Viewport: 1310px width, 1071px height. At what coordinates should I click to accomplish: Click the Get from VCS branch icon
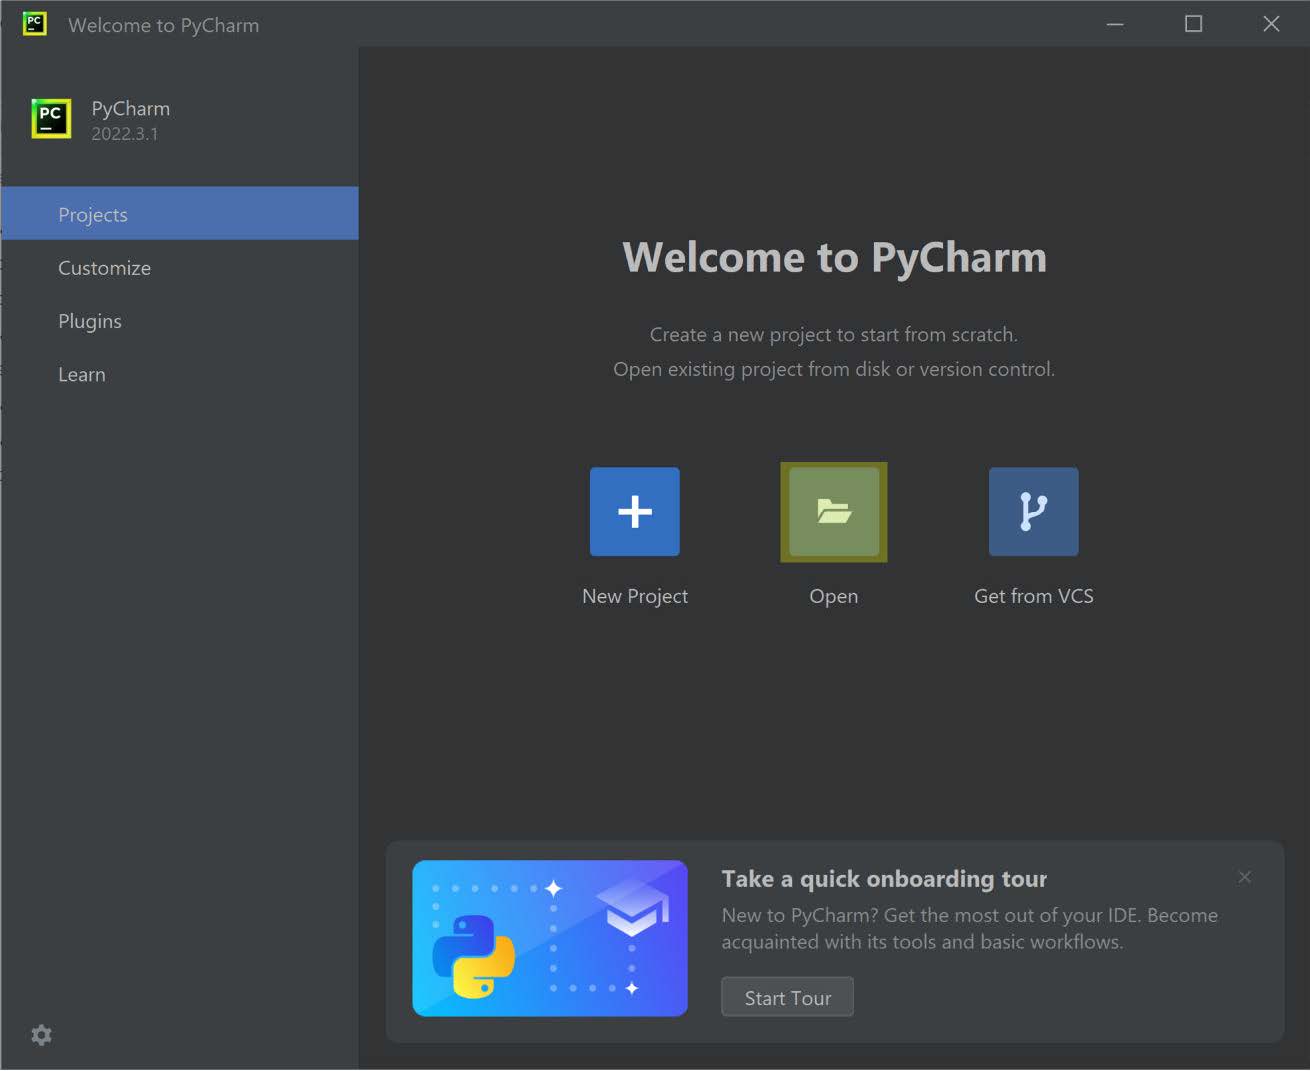click(1033, 511)
